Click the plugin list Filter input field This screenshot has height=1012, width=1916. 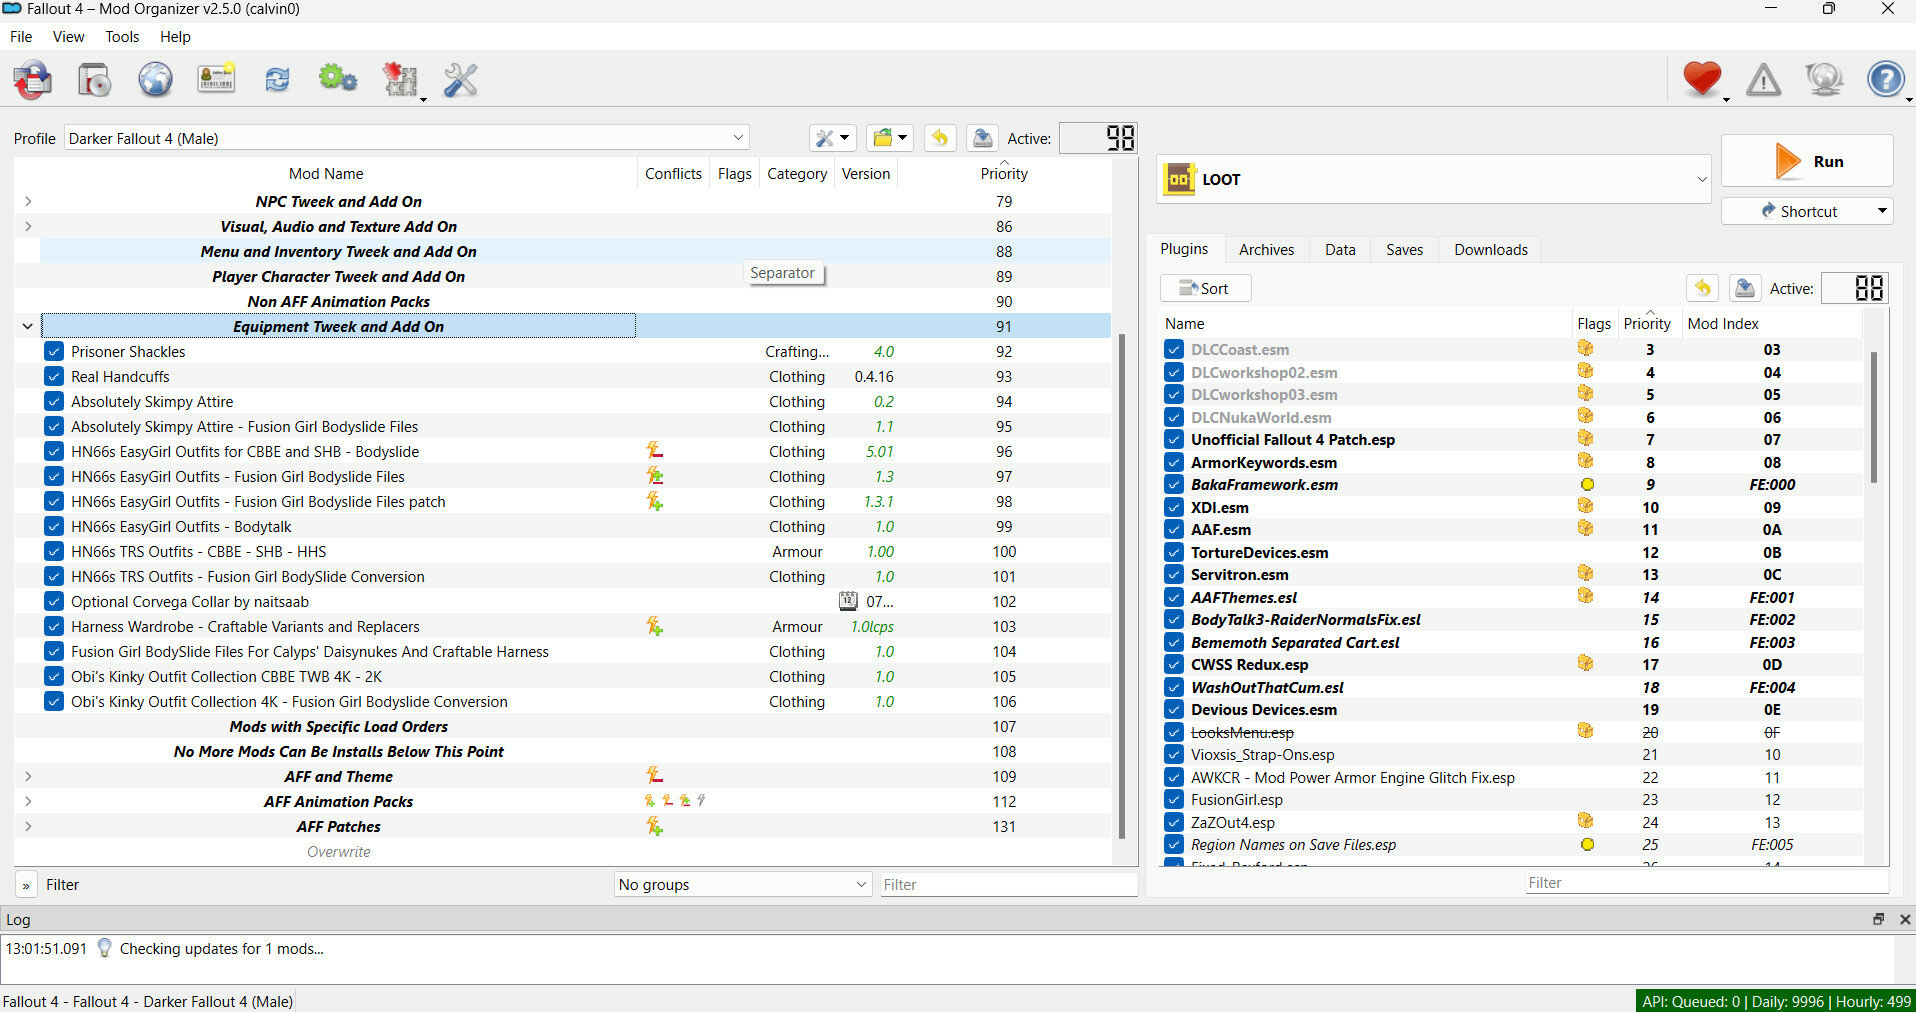click(1707, 882)
